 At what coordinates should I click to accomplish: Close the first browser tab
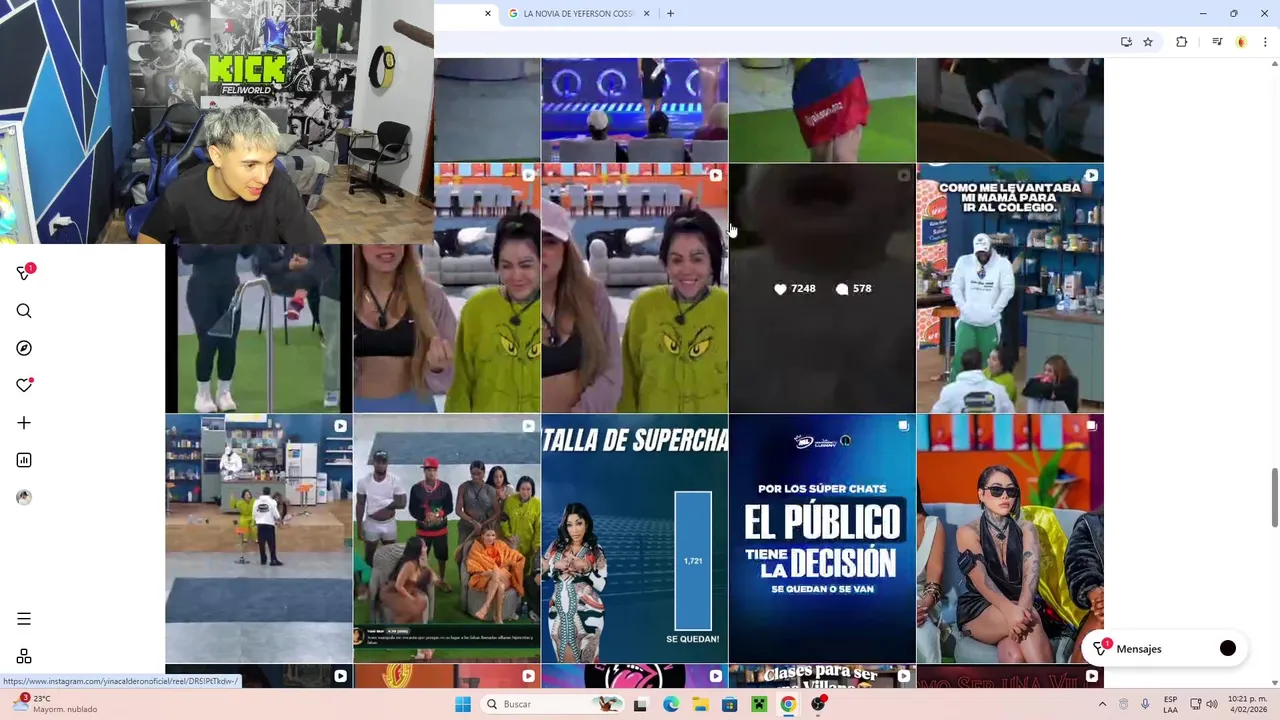488,13
